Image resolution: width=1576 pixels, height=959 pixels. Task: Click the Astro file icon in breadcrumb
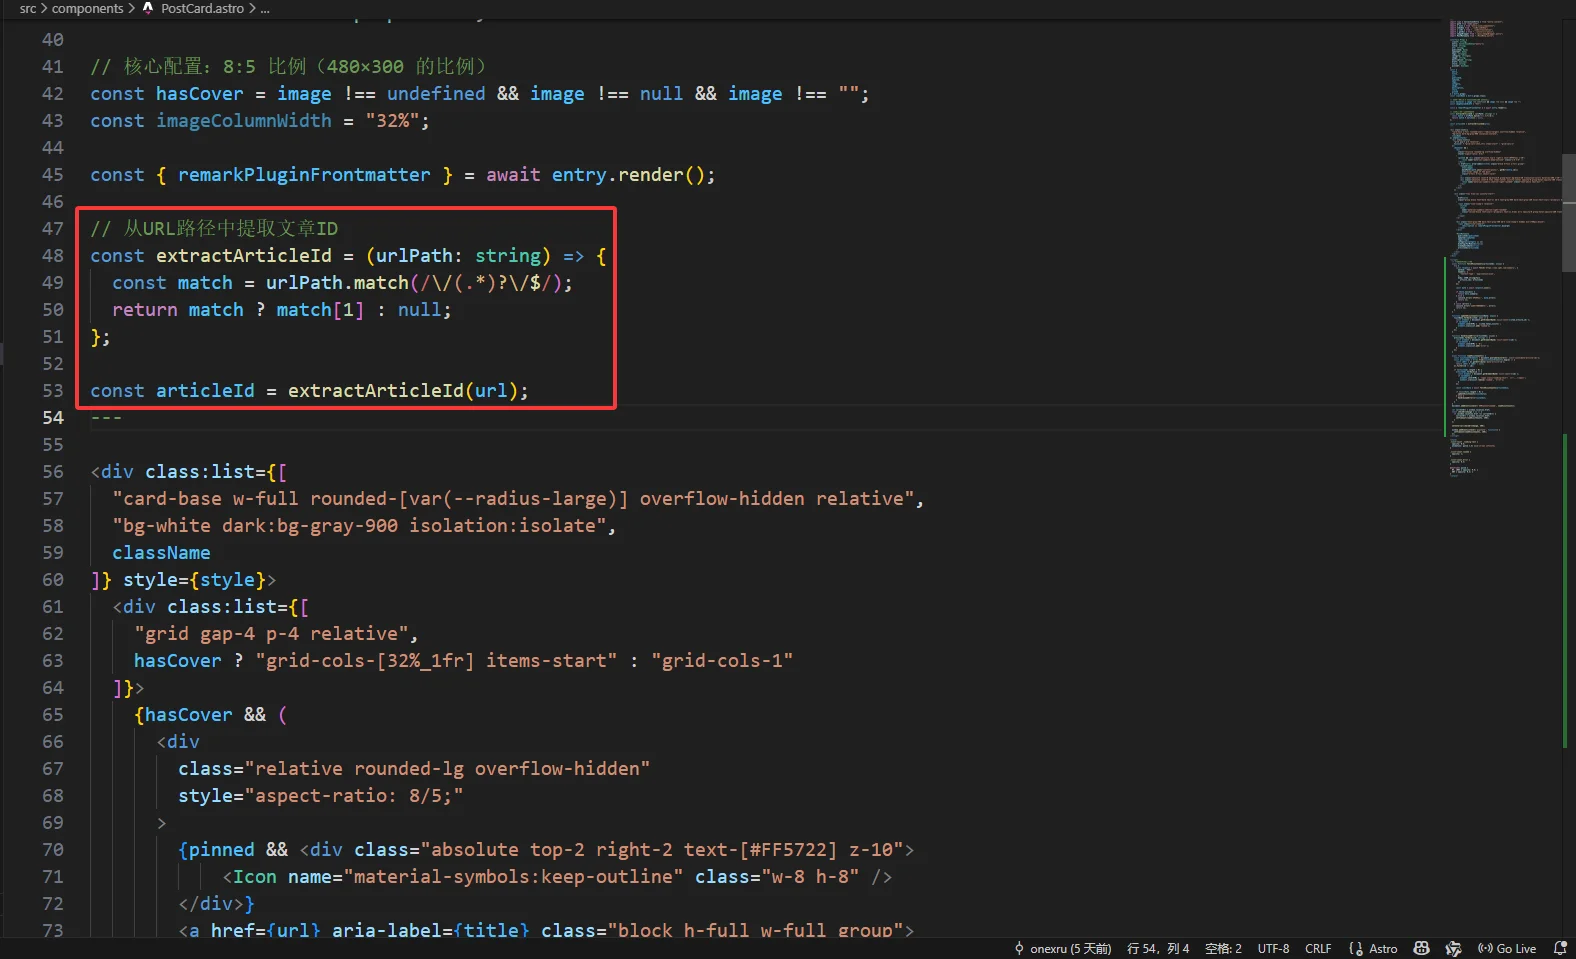click(x=148, y=8)
